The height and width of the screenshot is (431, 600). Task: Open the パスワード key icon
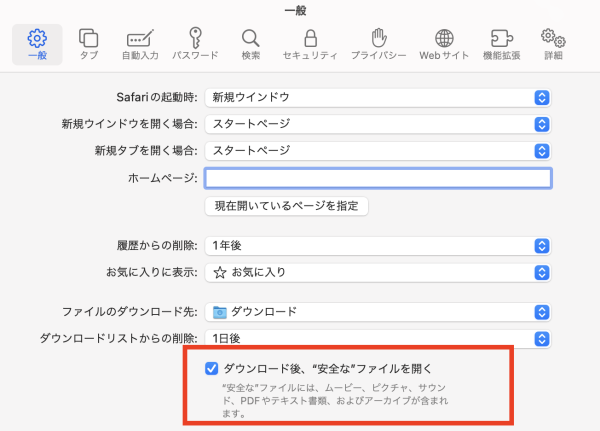click(x=194, y=43)
